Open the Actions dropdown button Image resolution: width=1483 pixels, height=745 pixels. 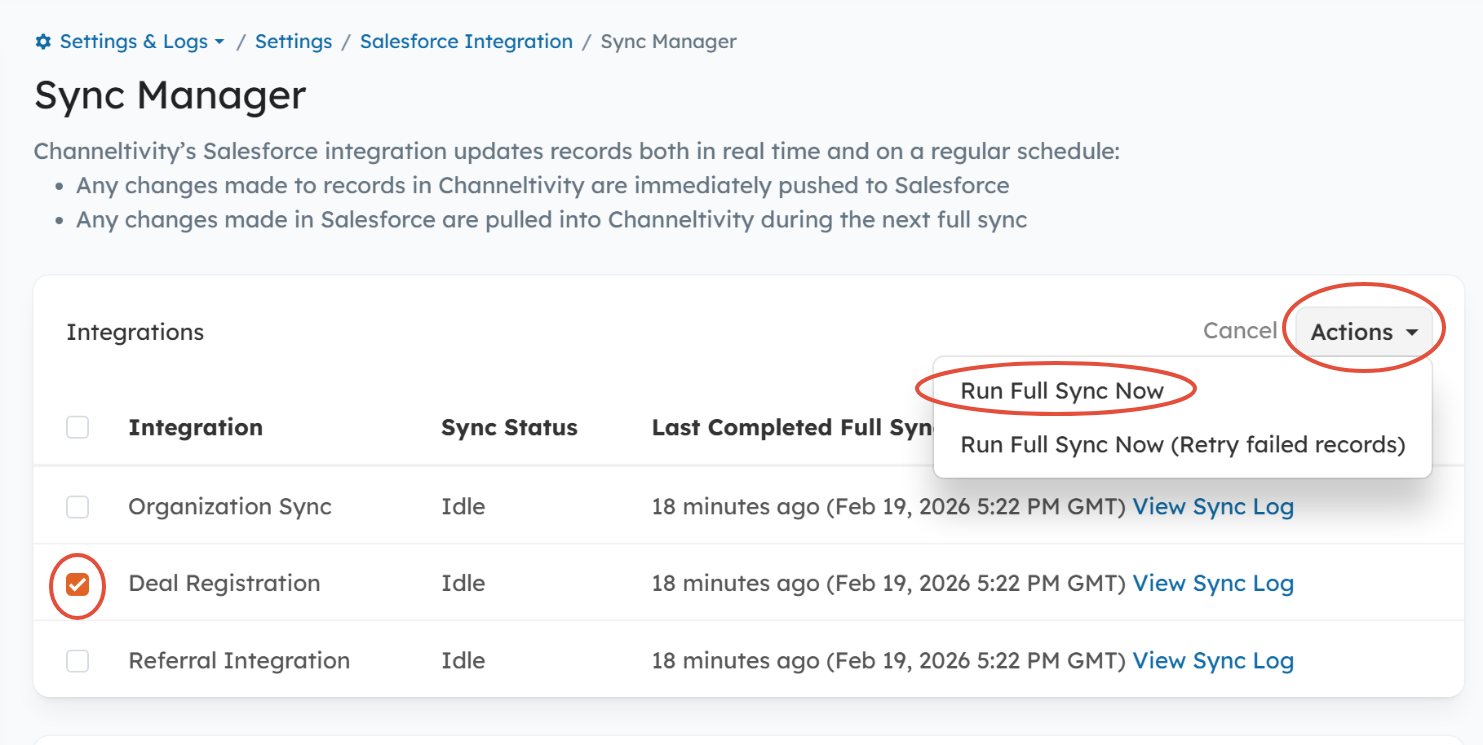coord(1364,332)
